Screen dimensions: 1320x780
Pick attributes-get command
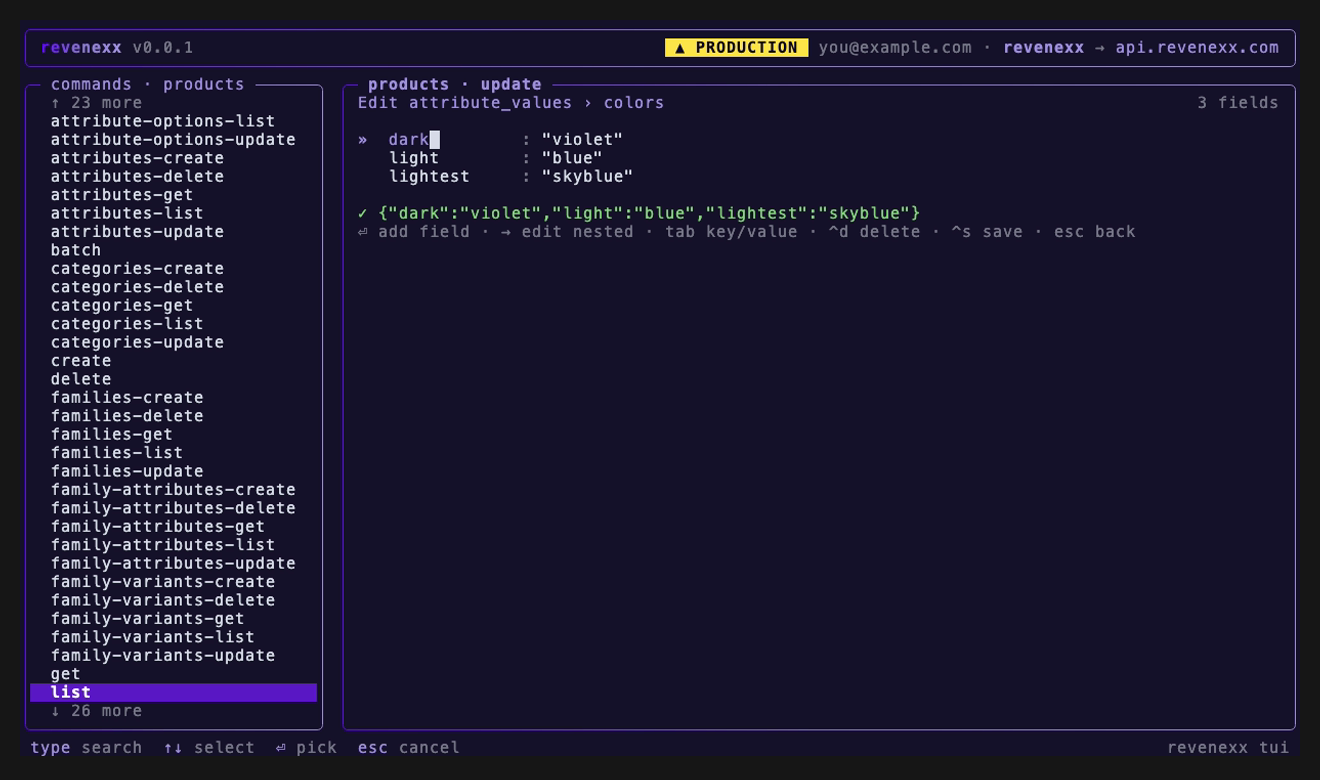[x=122, y=195]
